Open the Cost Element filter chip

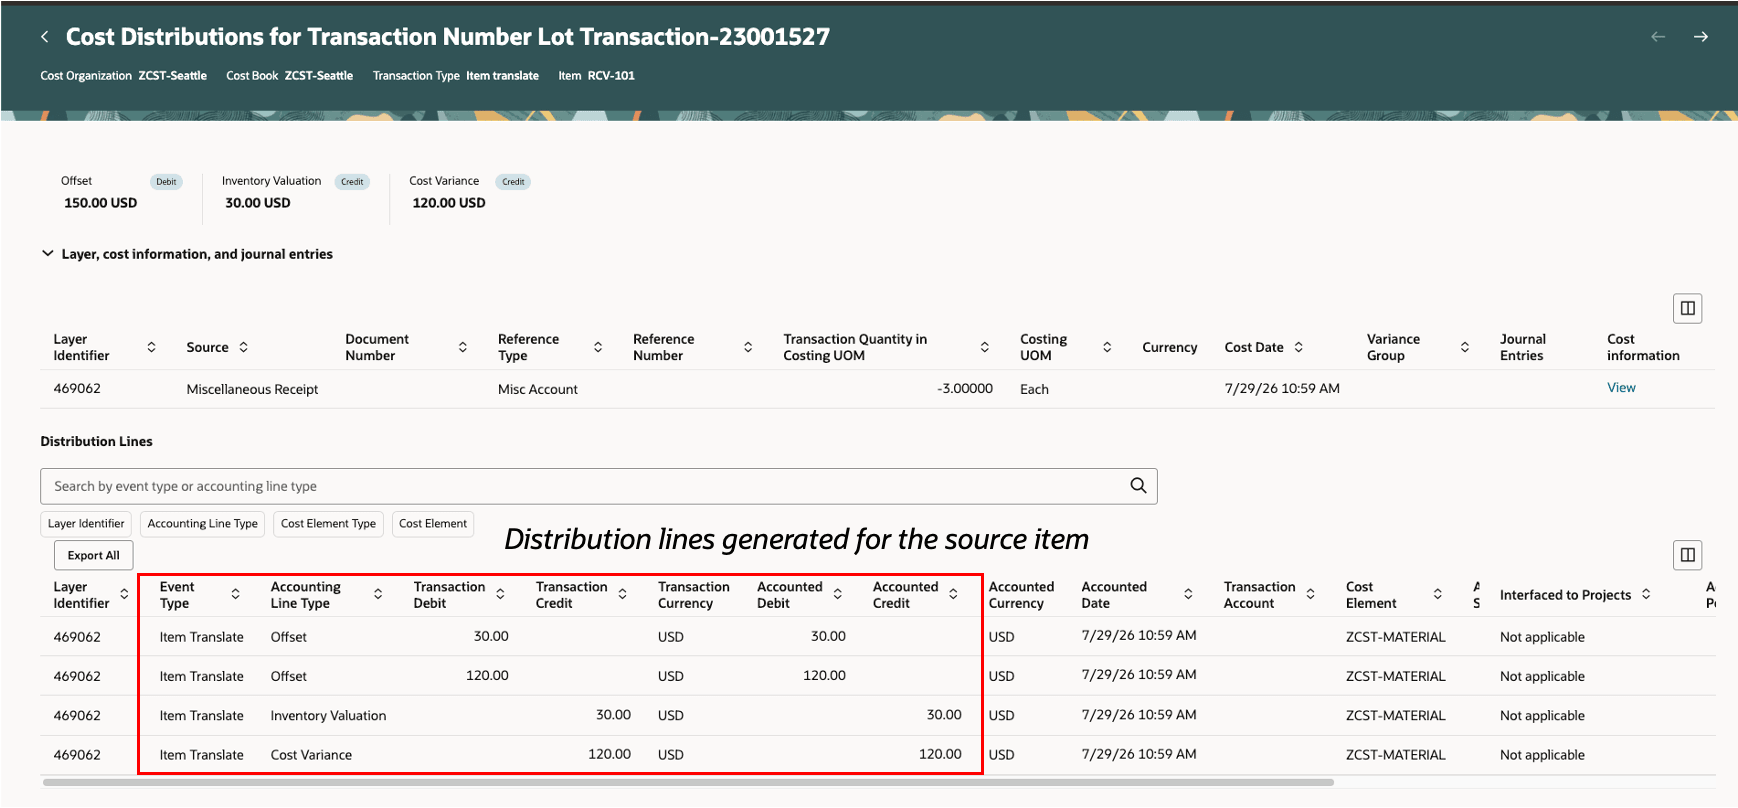click(433, 524)
